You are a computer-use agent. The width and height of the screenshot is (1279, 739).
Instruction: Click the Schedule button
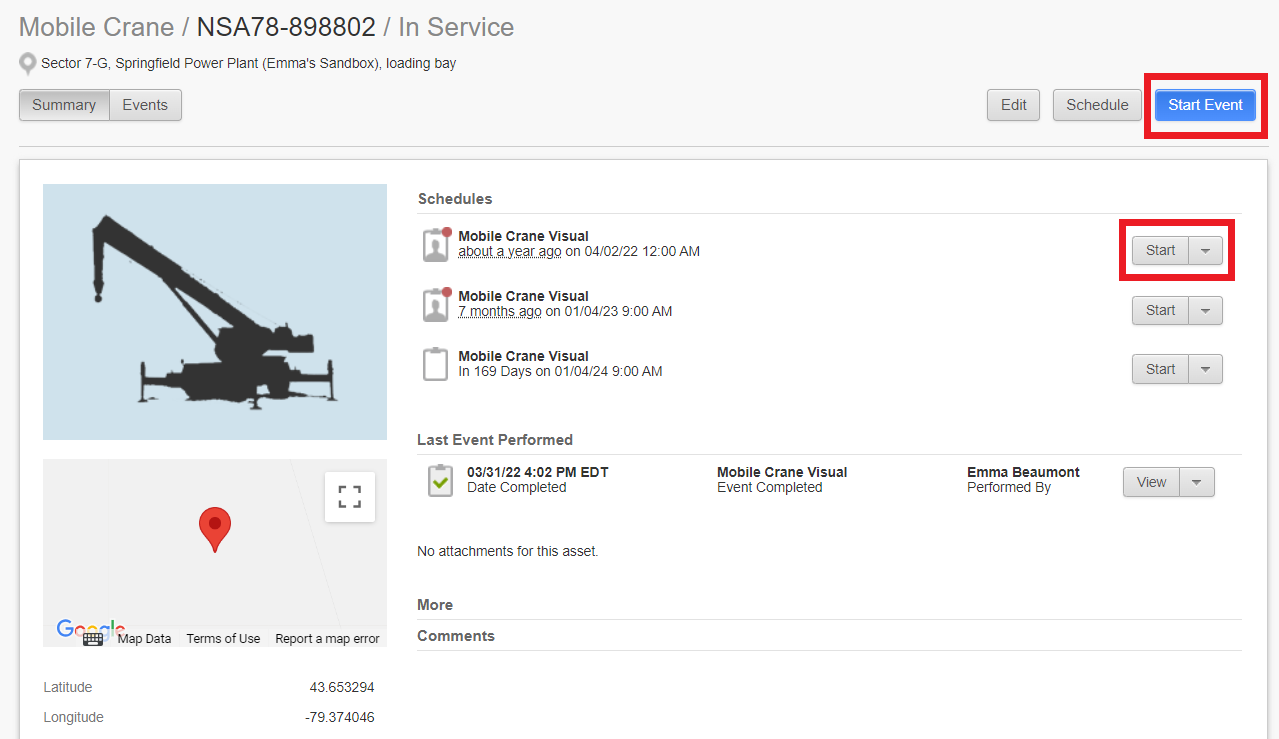pyautogui.click(x=1097, y=105)
